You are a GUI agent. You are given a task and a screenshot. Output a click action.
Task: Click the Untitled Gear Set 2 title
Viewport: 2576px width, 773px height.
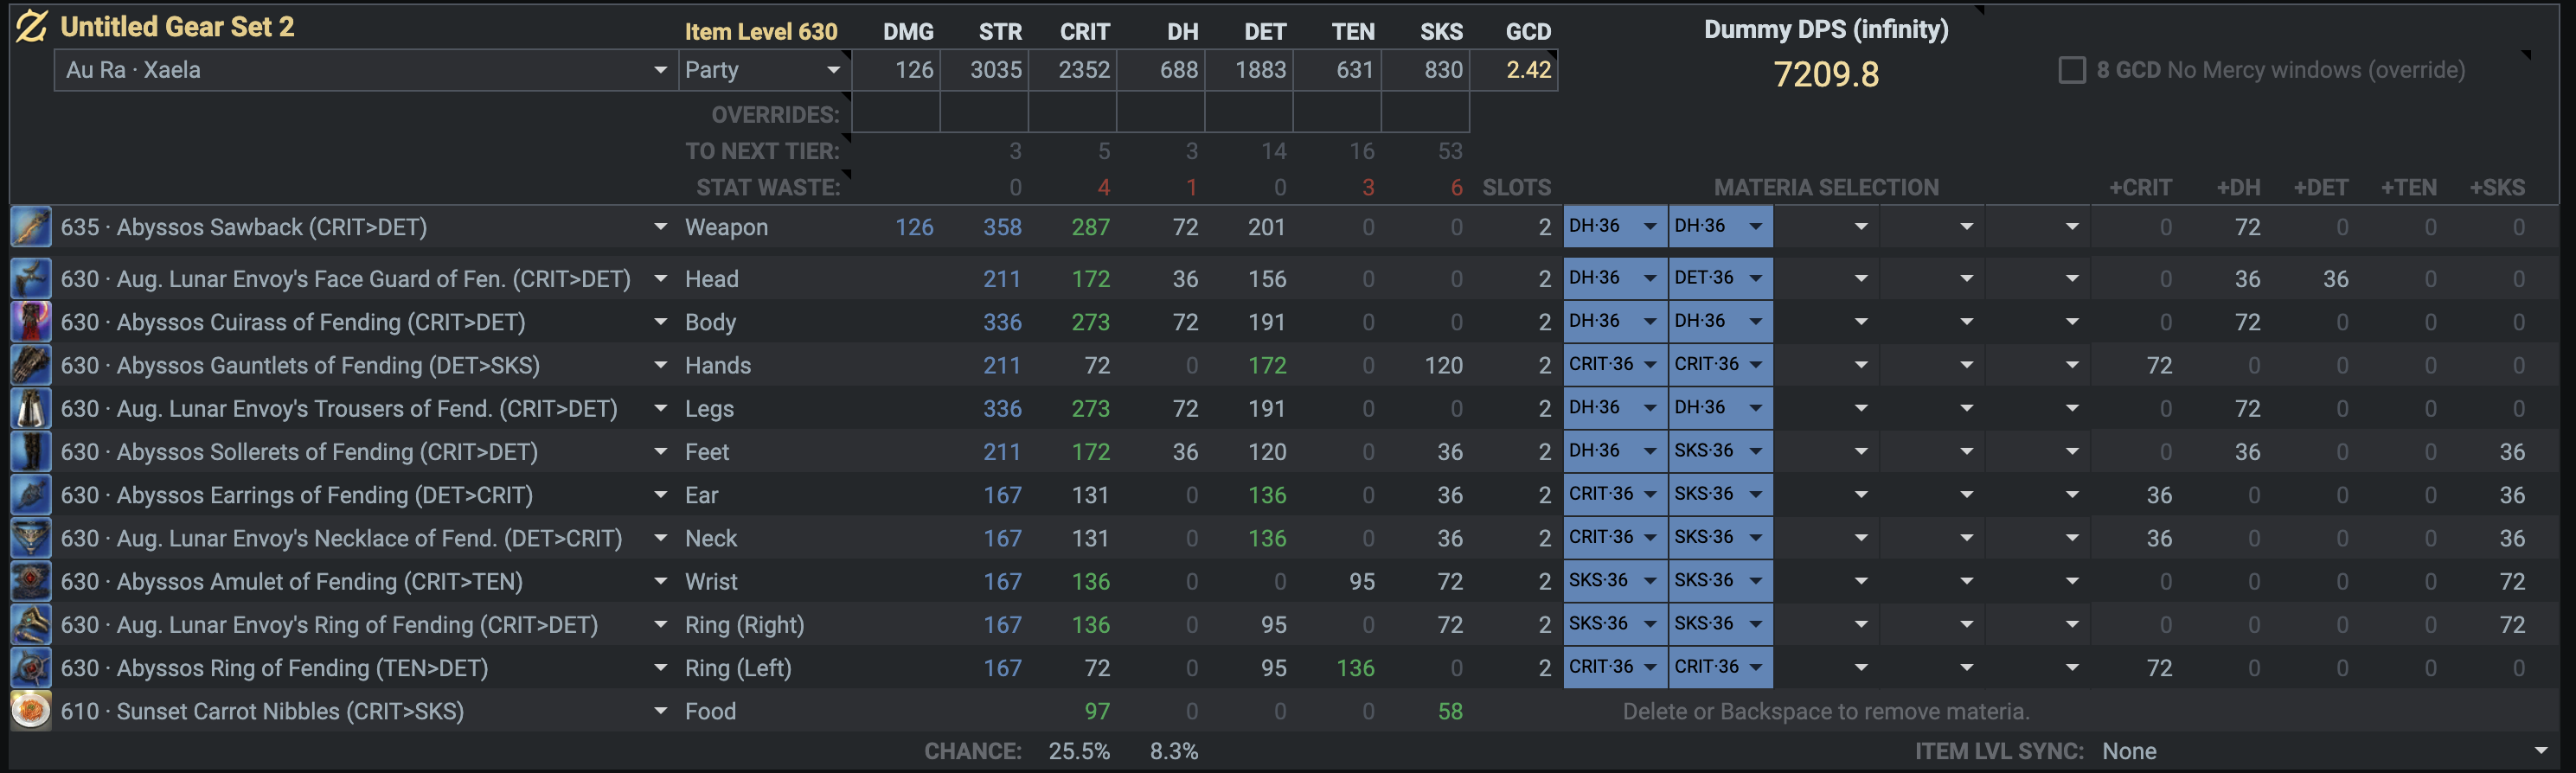tap(177, 27)
